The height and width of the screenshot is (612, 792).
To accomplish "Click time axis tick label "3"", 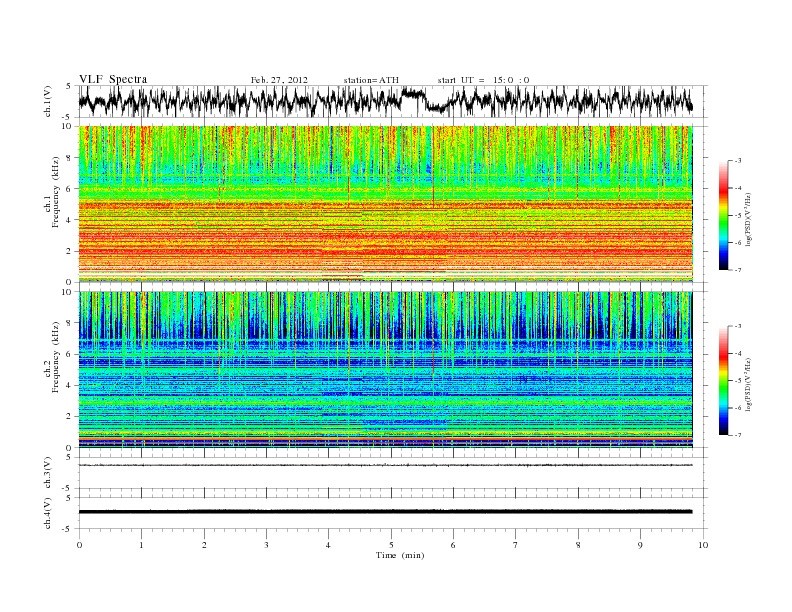I will pos(266,545).
